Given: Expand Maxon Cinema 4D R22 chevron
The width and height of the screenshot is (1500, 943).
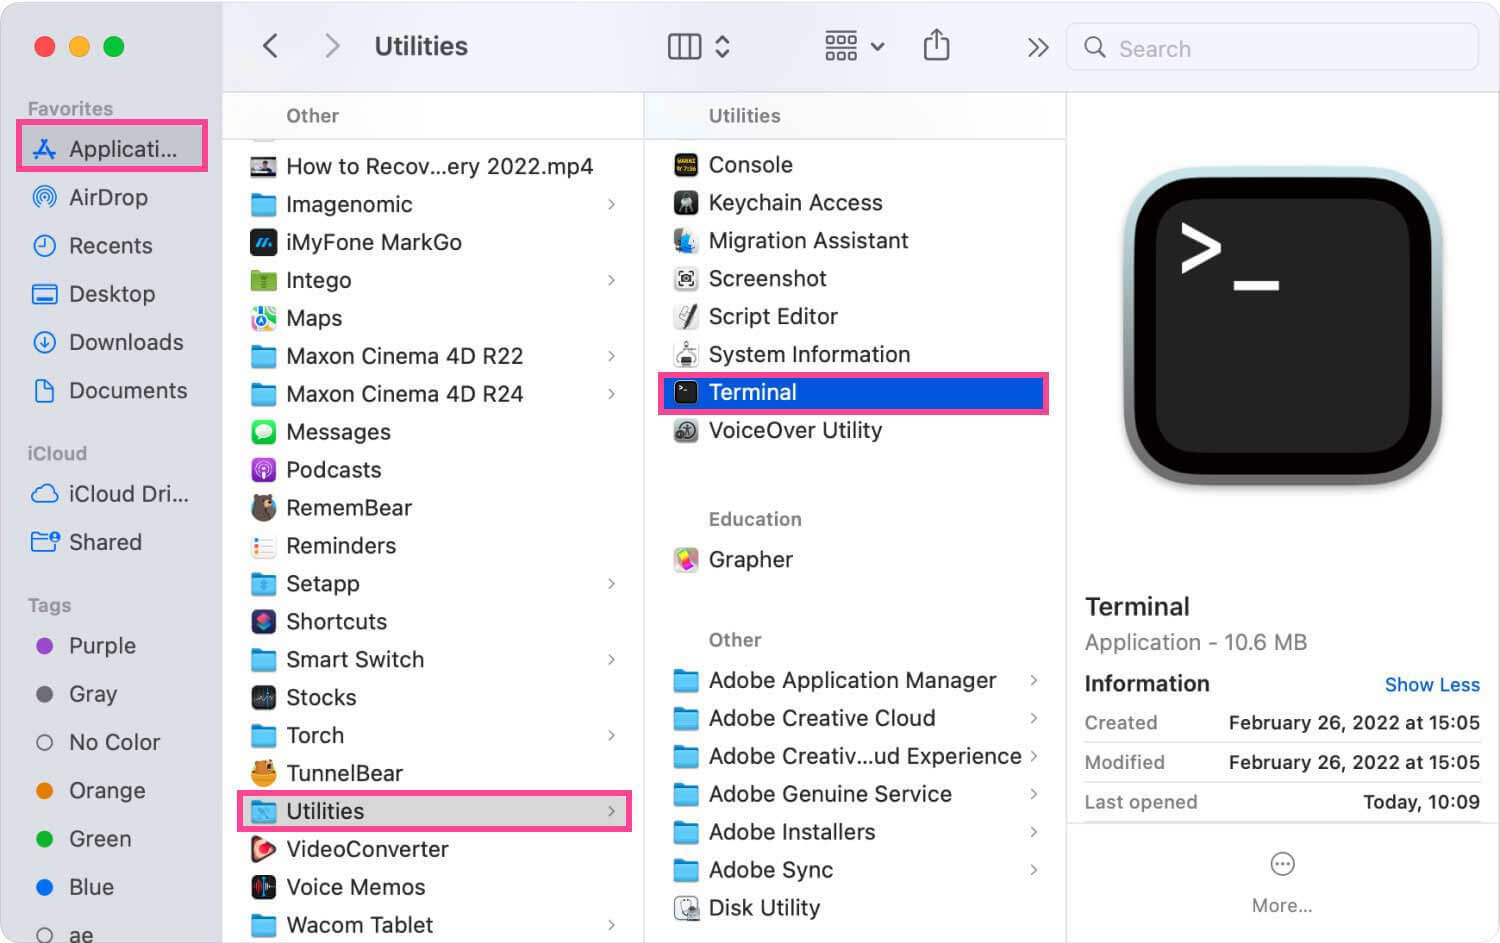Looking at the screenshot, I should [x=611, y=356].
